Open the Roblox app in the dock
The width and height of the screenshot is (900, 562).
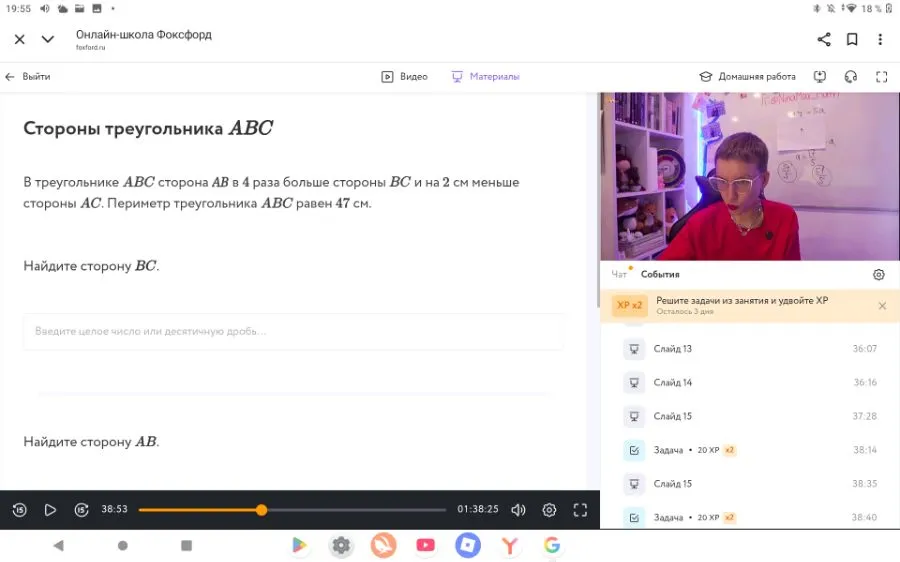[468, 545]
